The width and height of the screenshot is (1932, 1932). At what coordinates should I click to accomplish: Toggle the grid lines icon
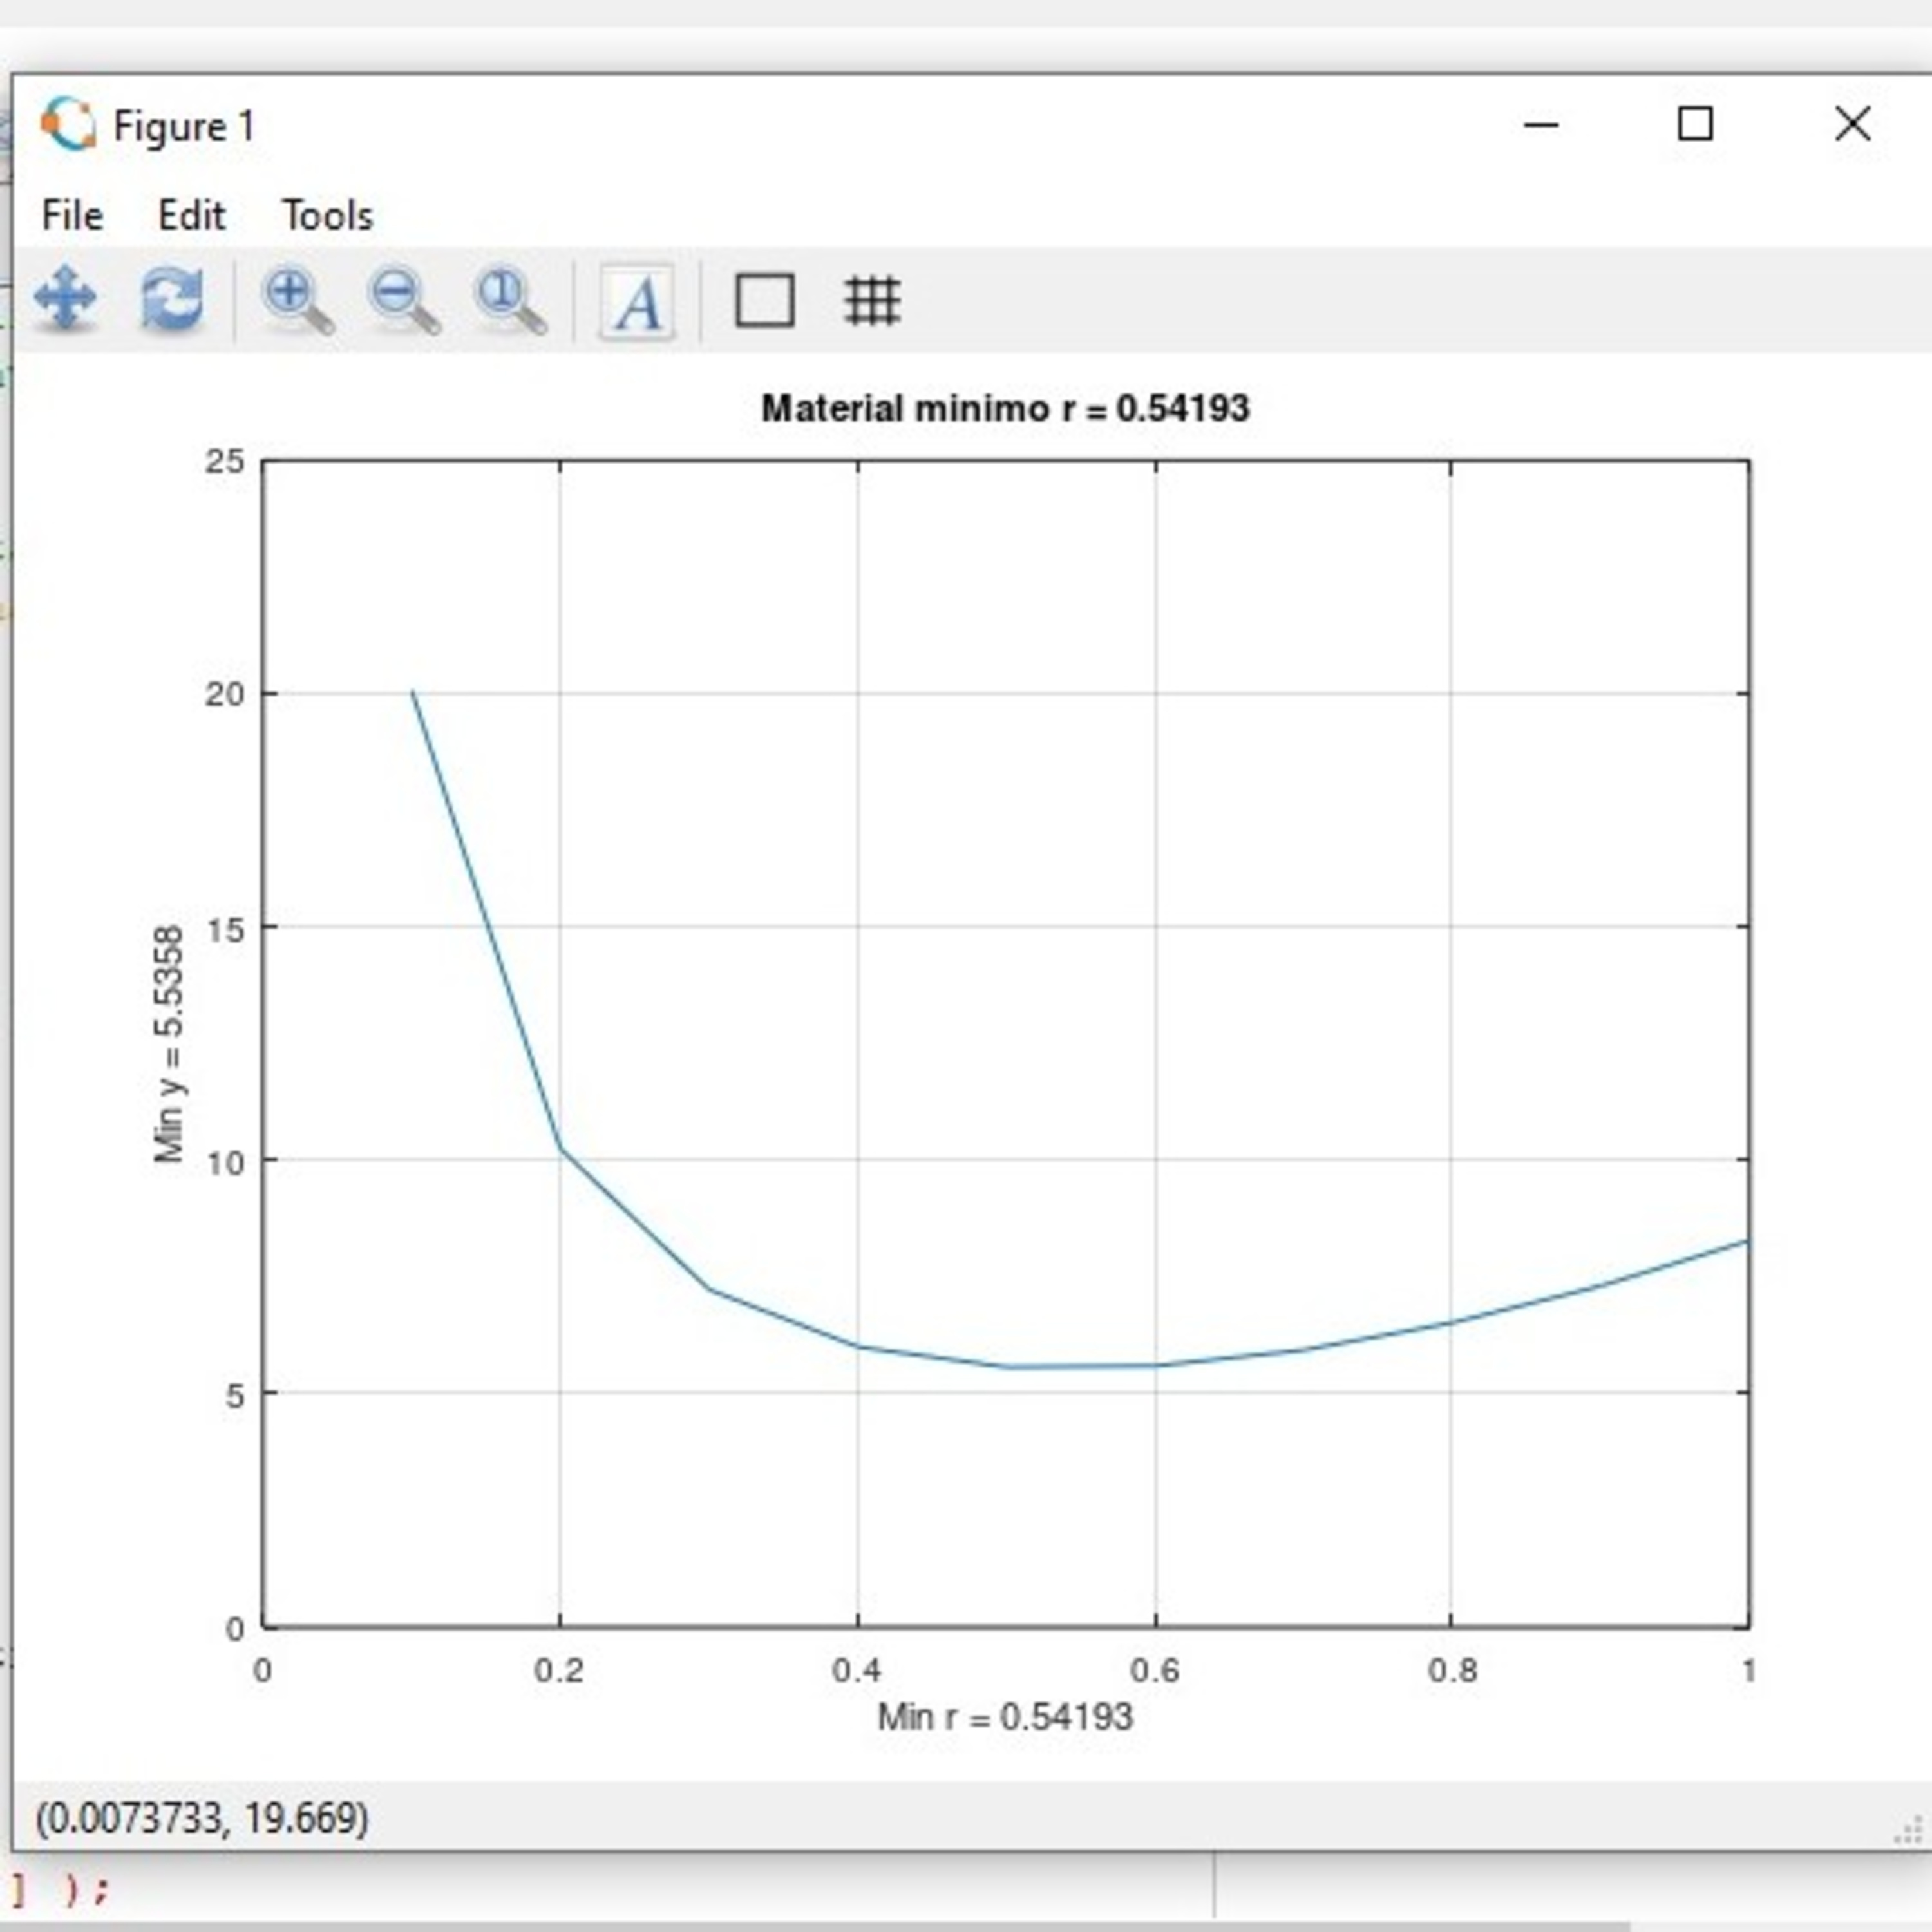[x=872, y=301]
